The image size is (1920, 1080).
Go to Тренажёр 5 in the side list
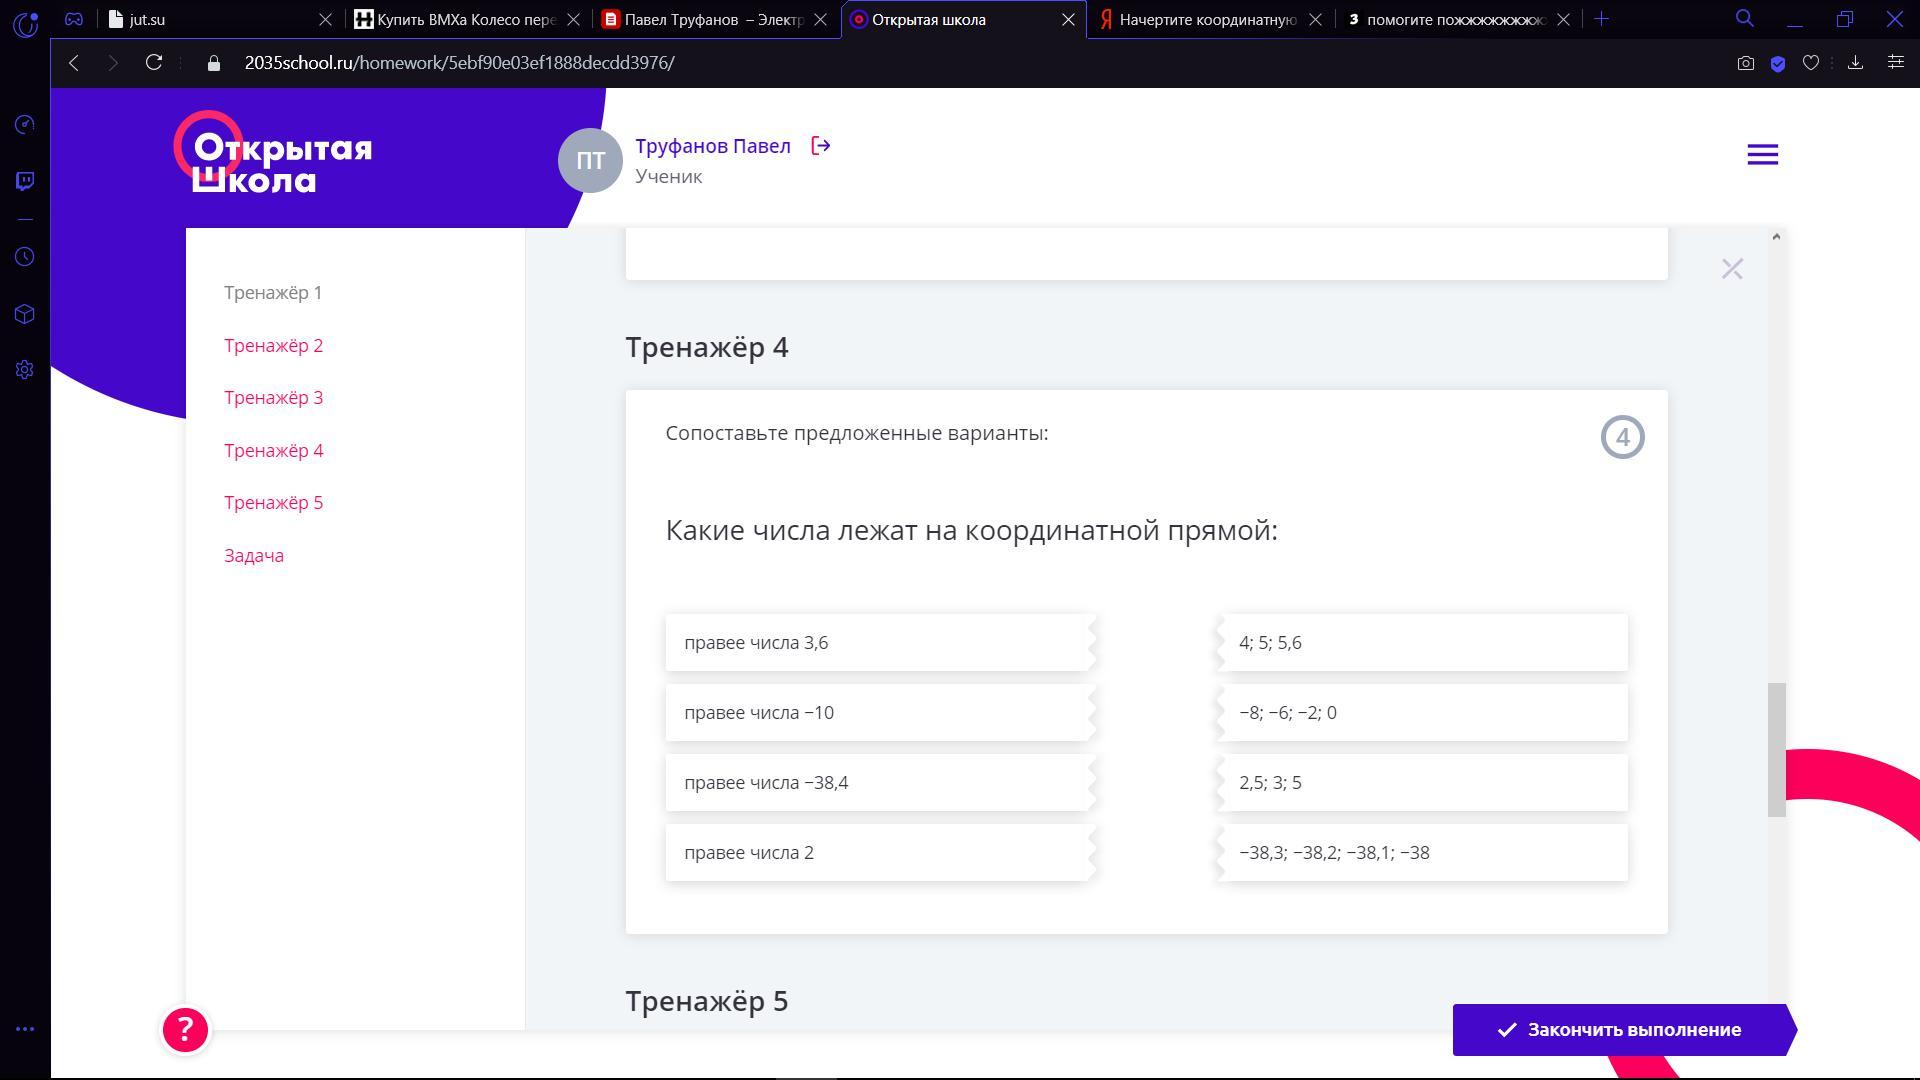[273, 503]
